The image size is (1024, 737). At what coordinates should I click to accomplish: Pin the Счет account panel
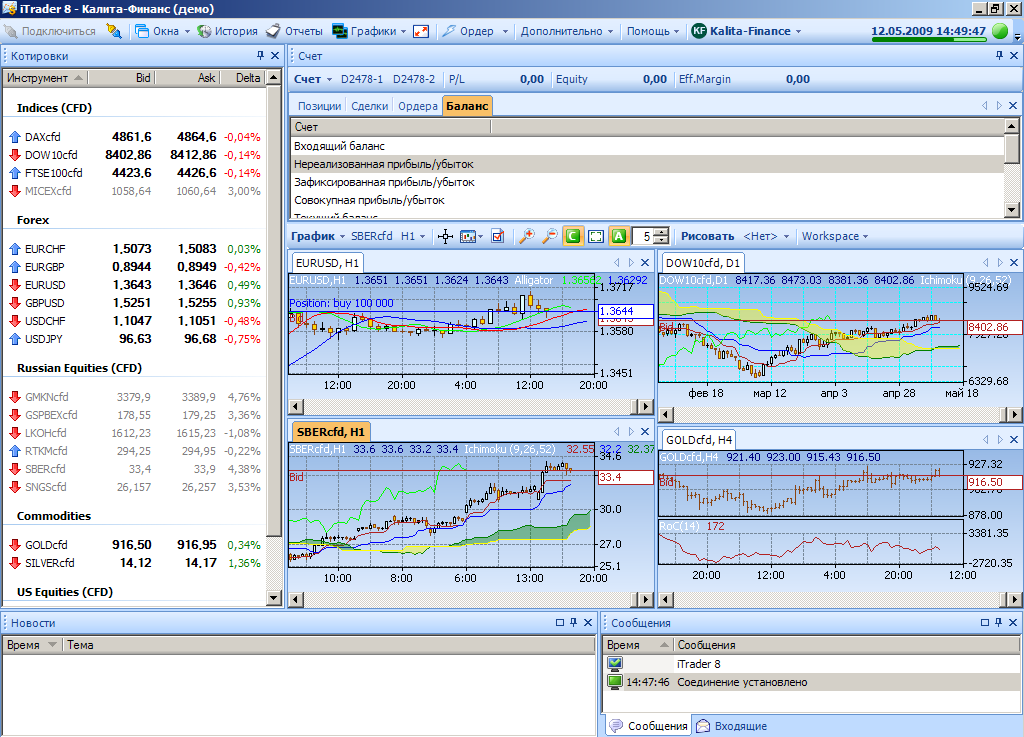(x=999, y=55)
